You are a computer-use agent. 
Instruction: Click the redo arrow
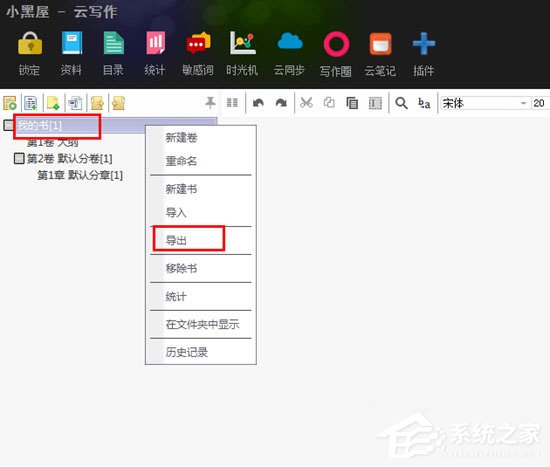281,103
